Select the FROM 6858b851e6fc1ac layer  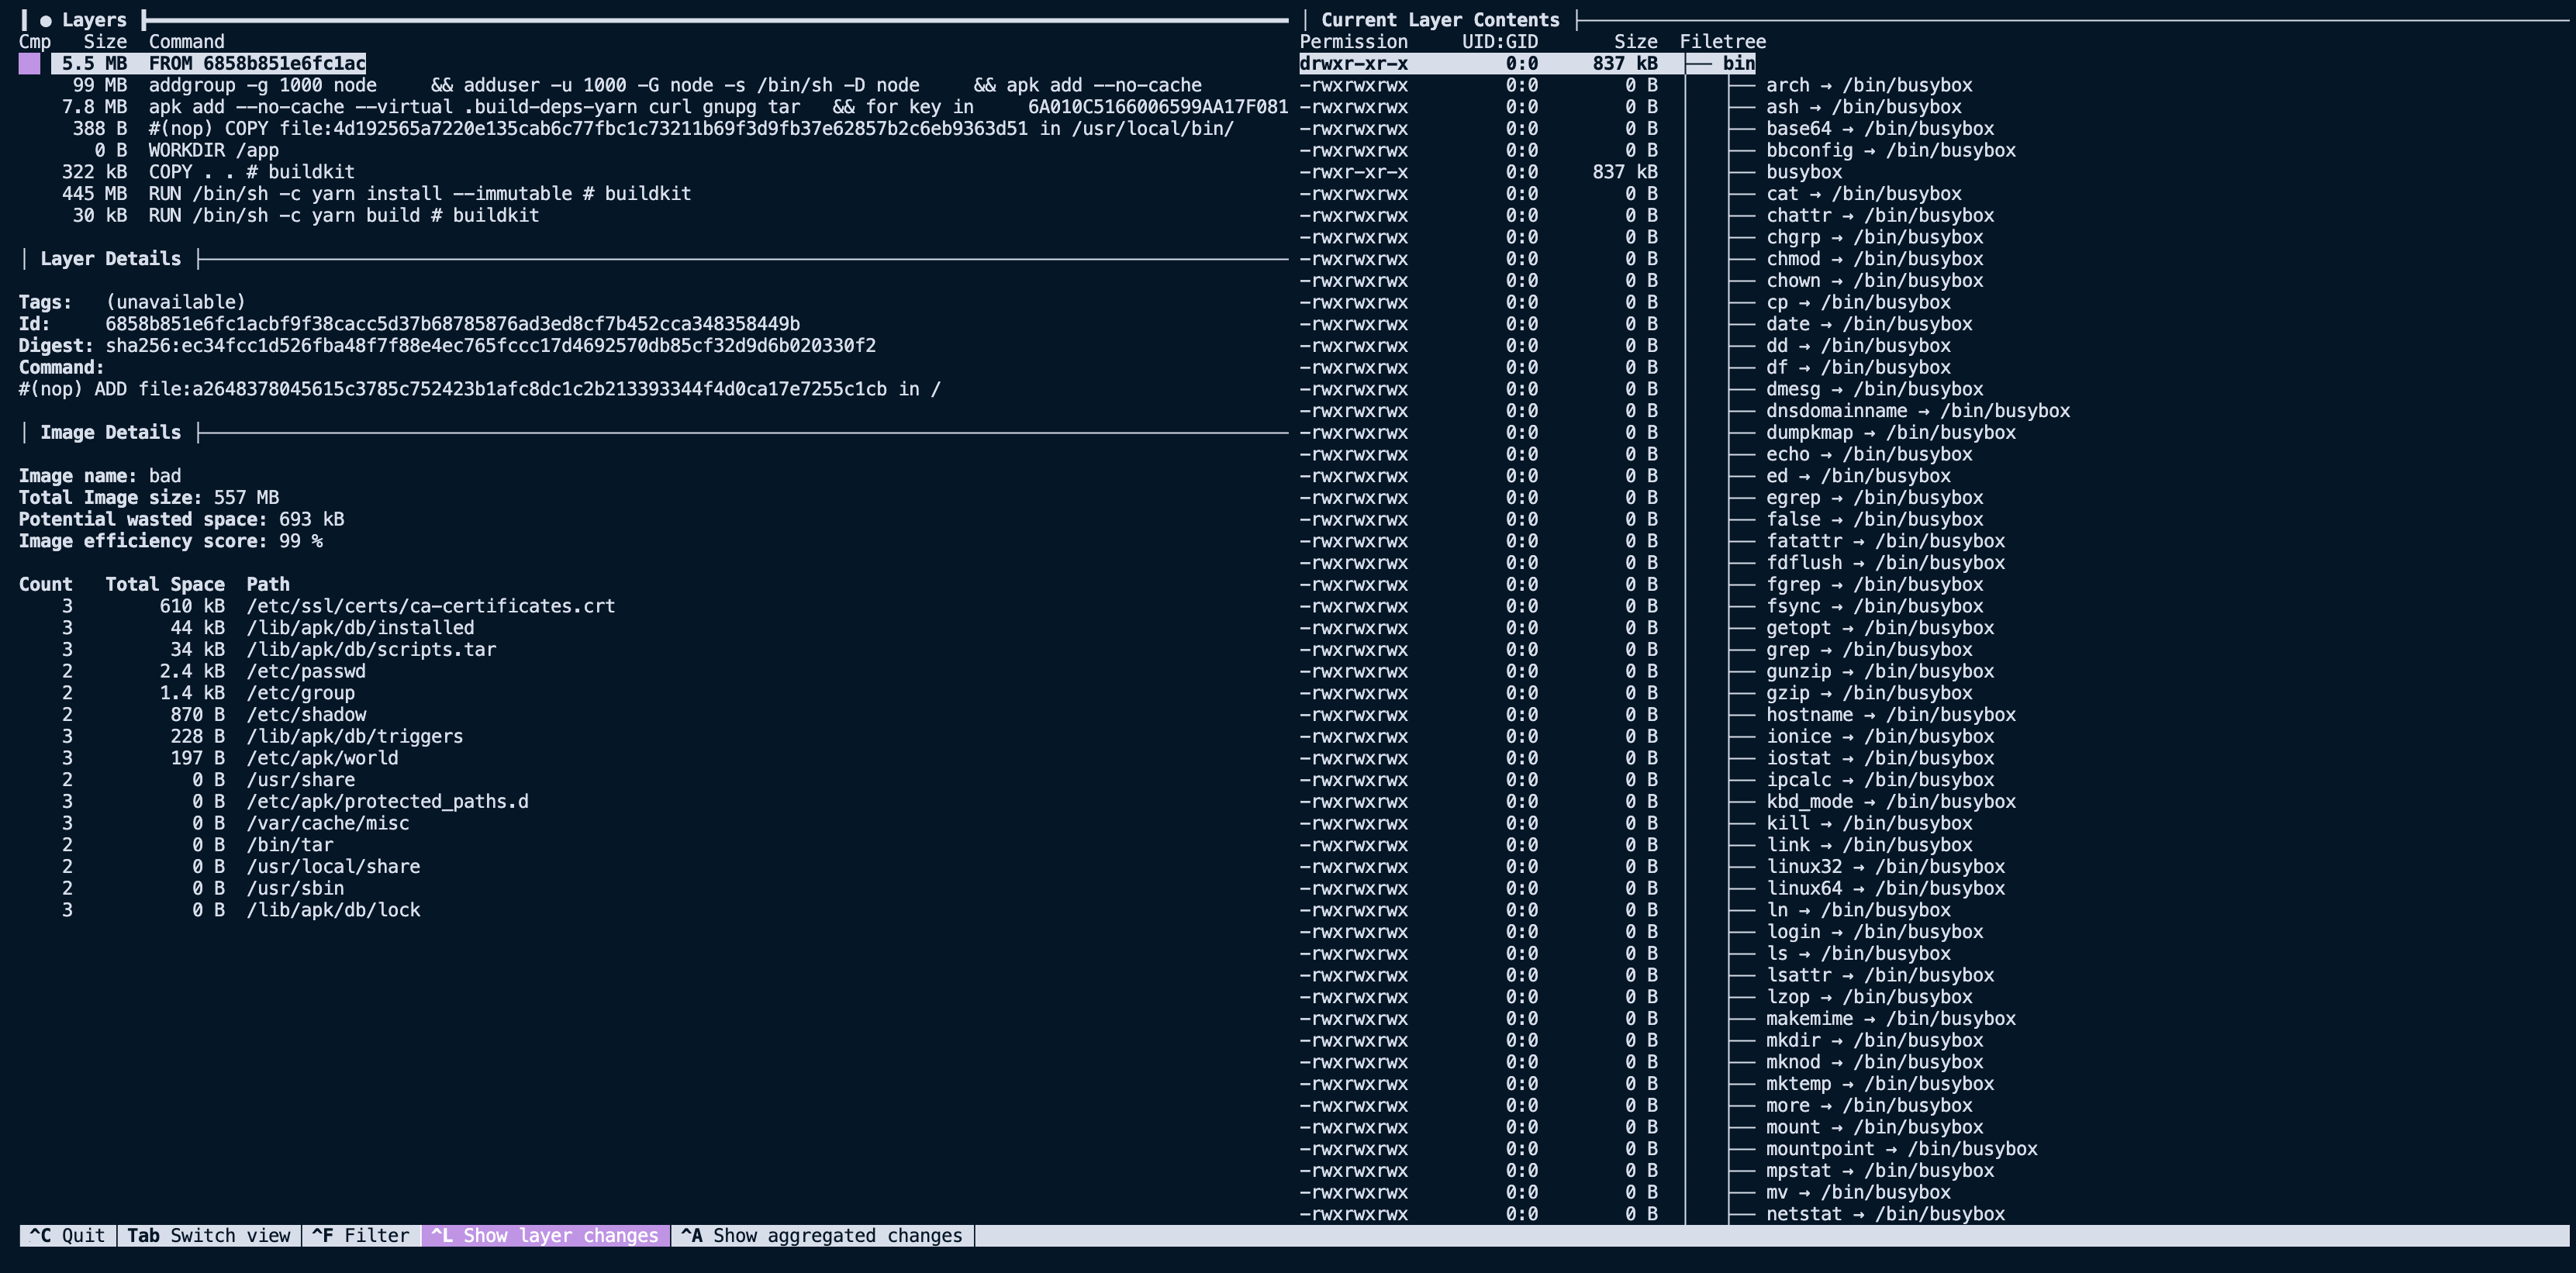click(256, 64)
